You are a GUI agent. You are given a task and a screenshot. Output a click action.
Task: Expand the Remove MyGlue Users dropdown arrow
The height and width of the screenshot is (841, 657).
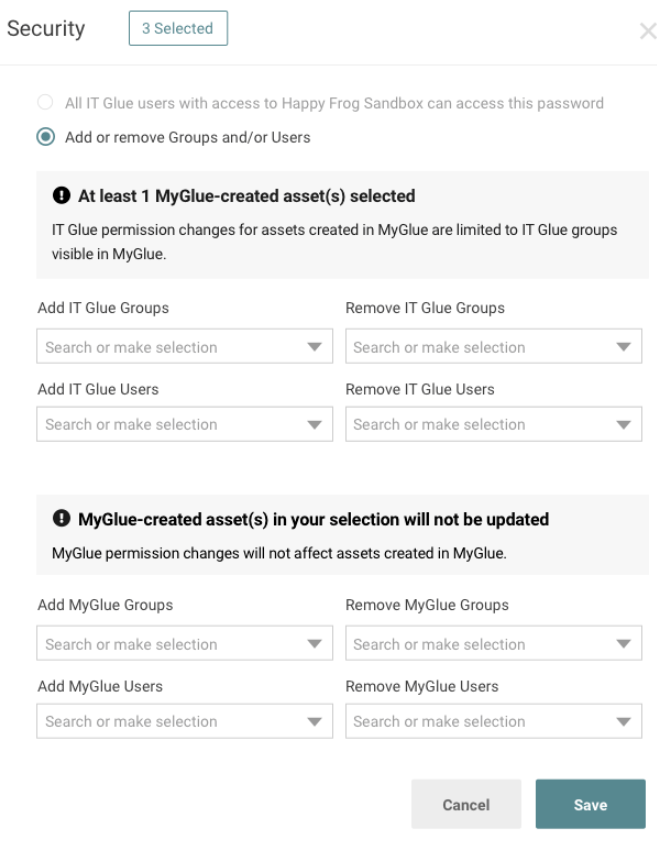coord(623,722)
